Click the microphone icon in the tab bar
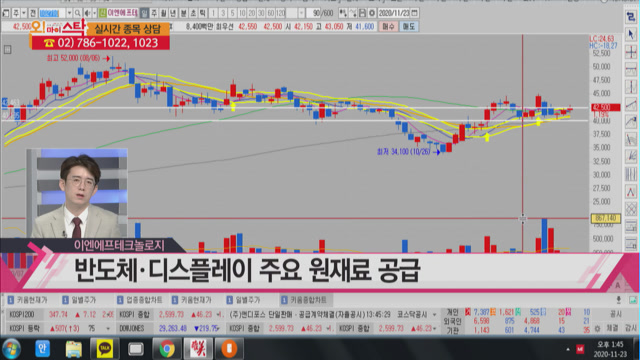Viewport: 640px width, 360px height. [618, 300]
